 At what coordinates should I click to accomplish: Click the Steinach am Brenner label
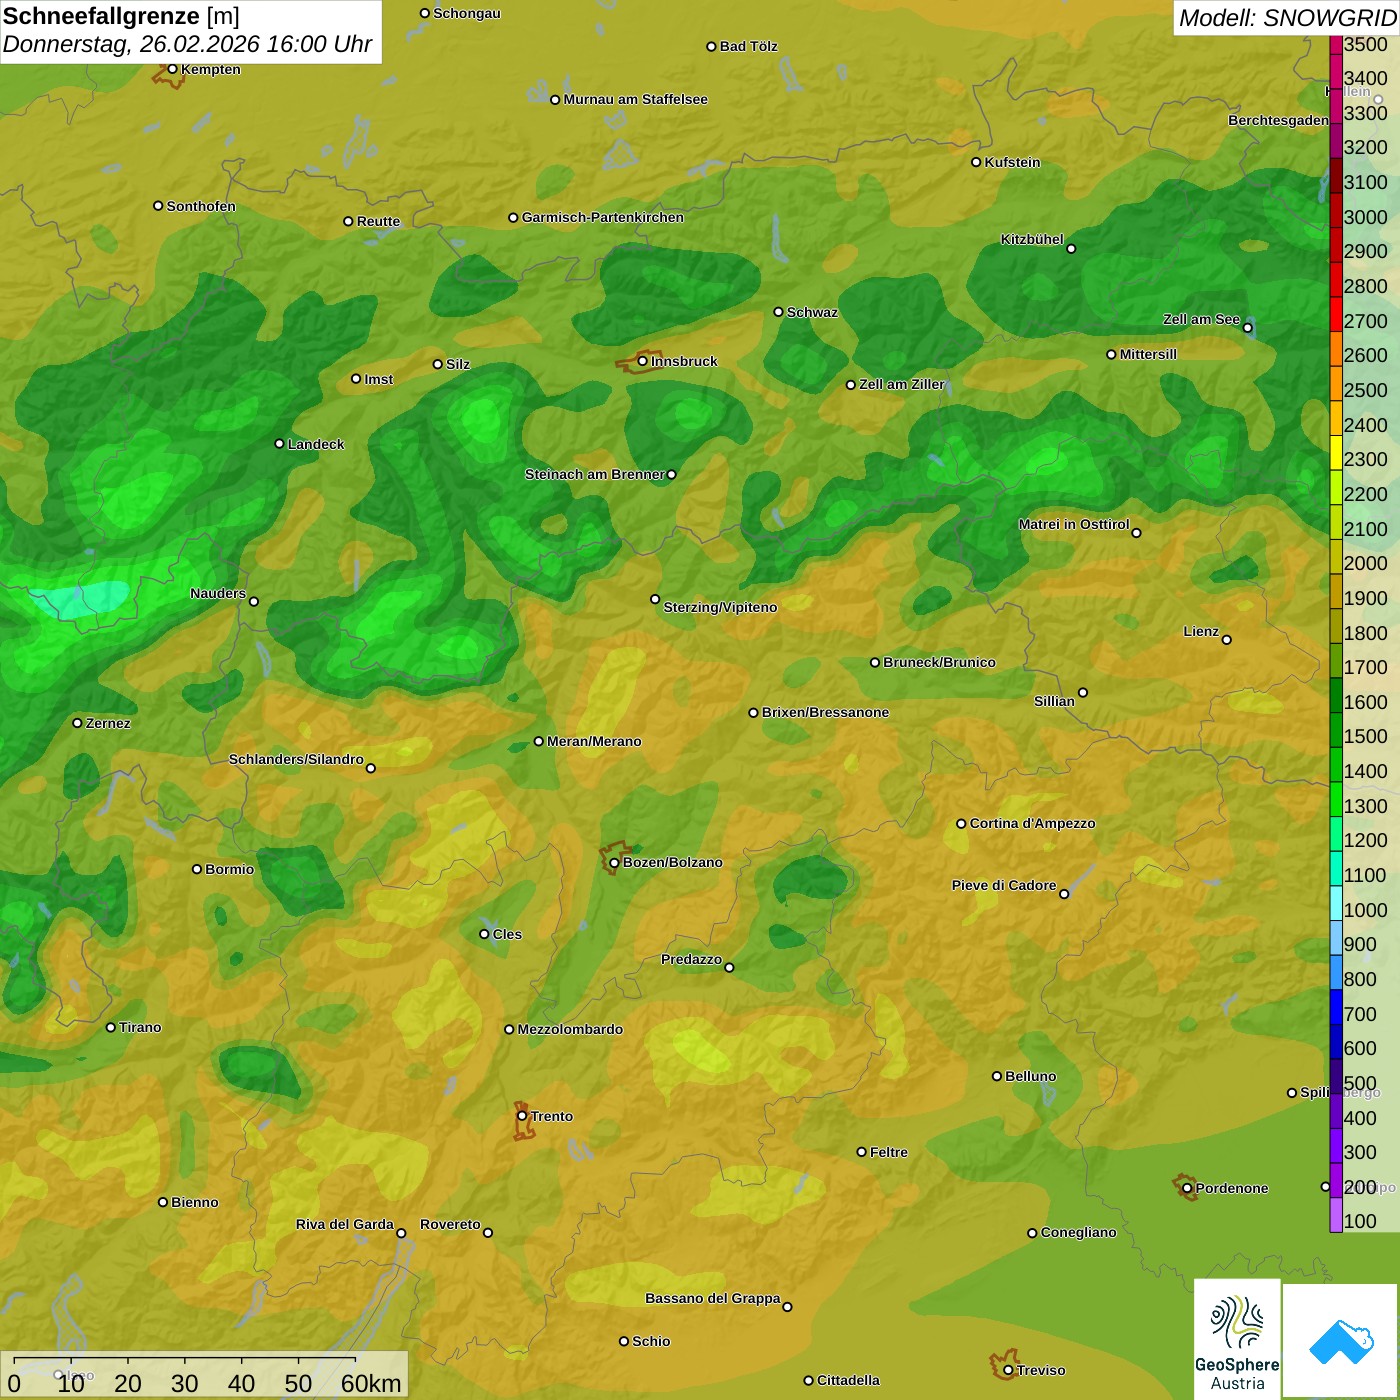coord(595,474)
